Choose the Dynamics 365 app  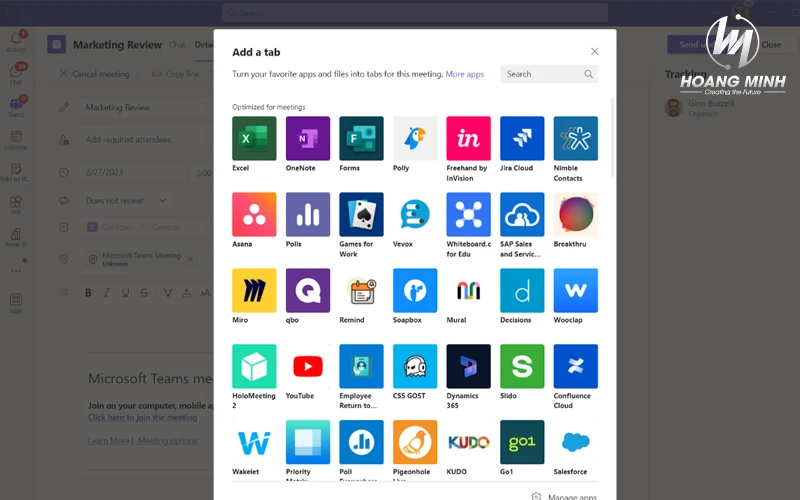tap(468, 366)
